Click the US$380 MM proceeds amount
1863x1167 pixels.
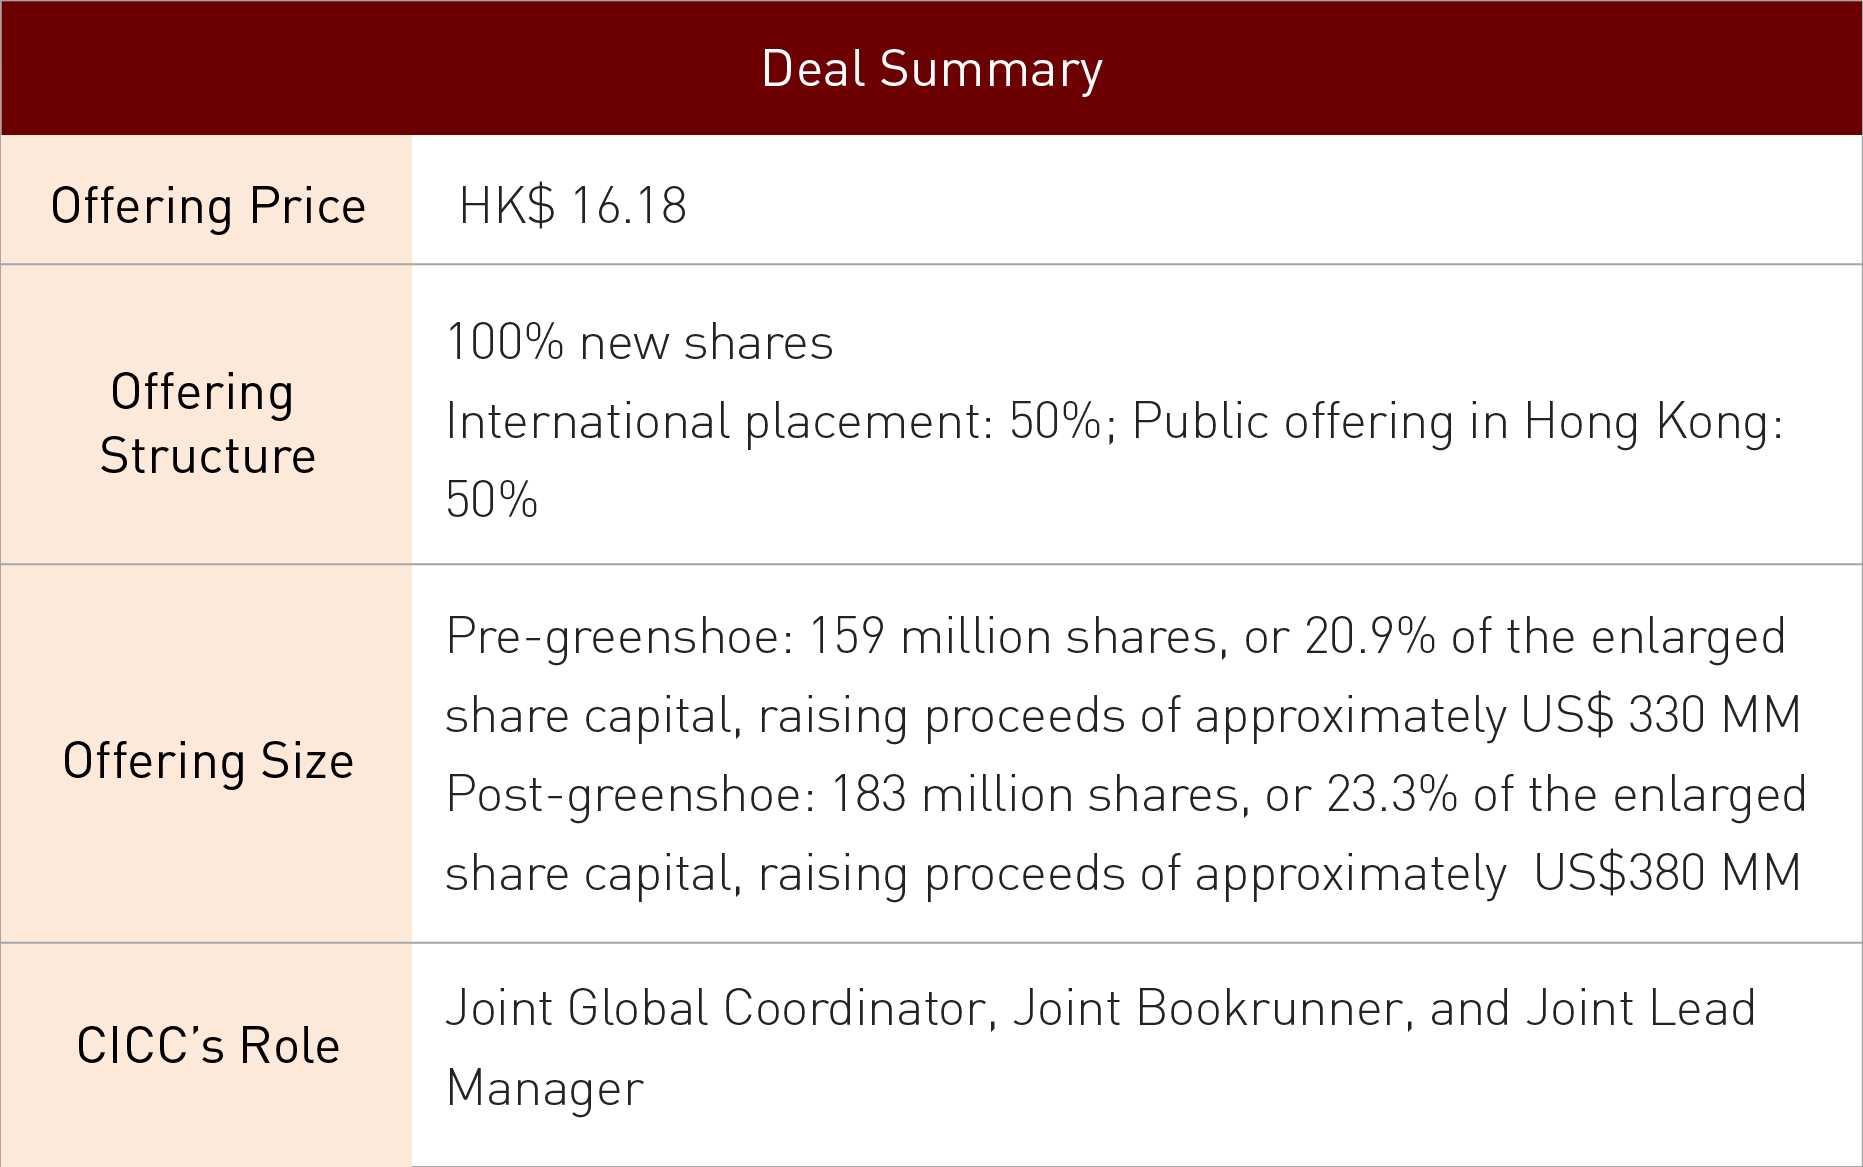click(x=1667, y=873)
